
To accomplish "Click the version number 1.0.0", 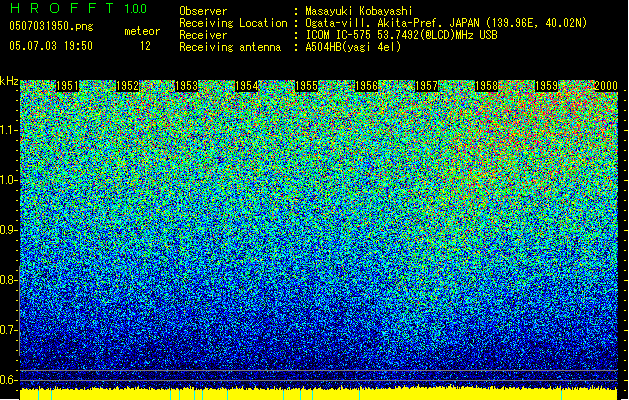I will pos(136,8).
